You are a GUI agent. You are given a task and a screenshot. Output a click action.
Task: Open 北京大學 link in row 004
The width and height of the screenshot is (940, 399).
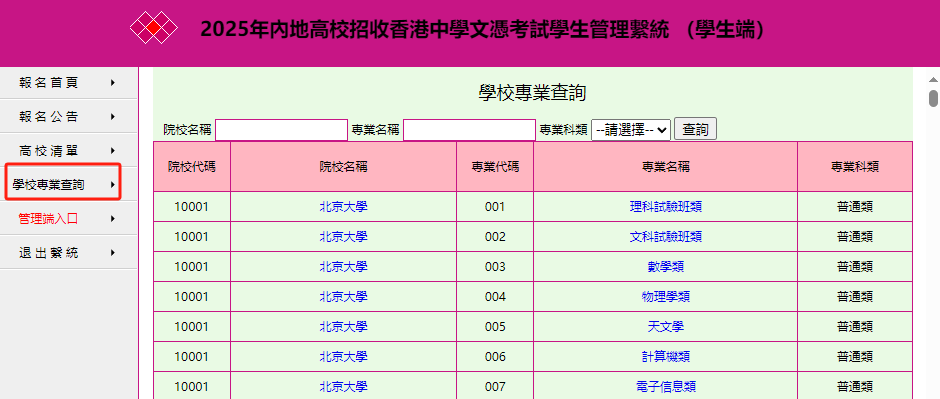(x=344, y=297)
